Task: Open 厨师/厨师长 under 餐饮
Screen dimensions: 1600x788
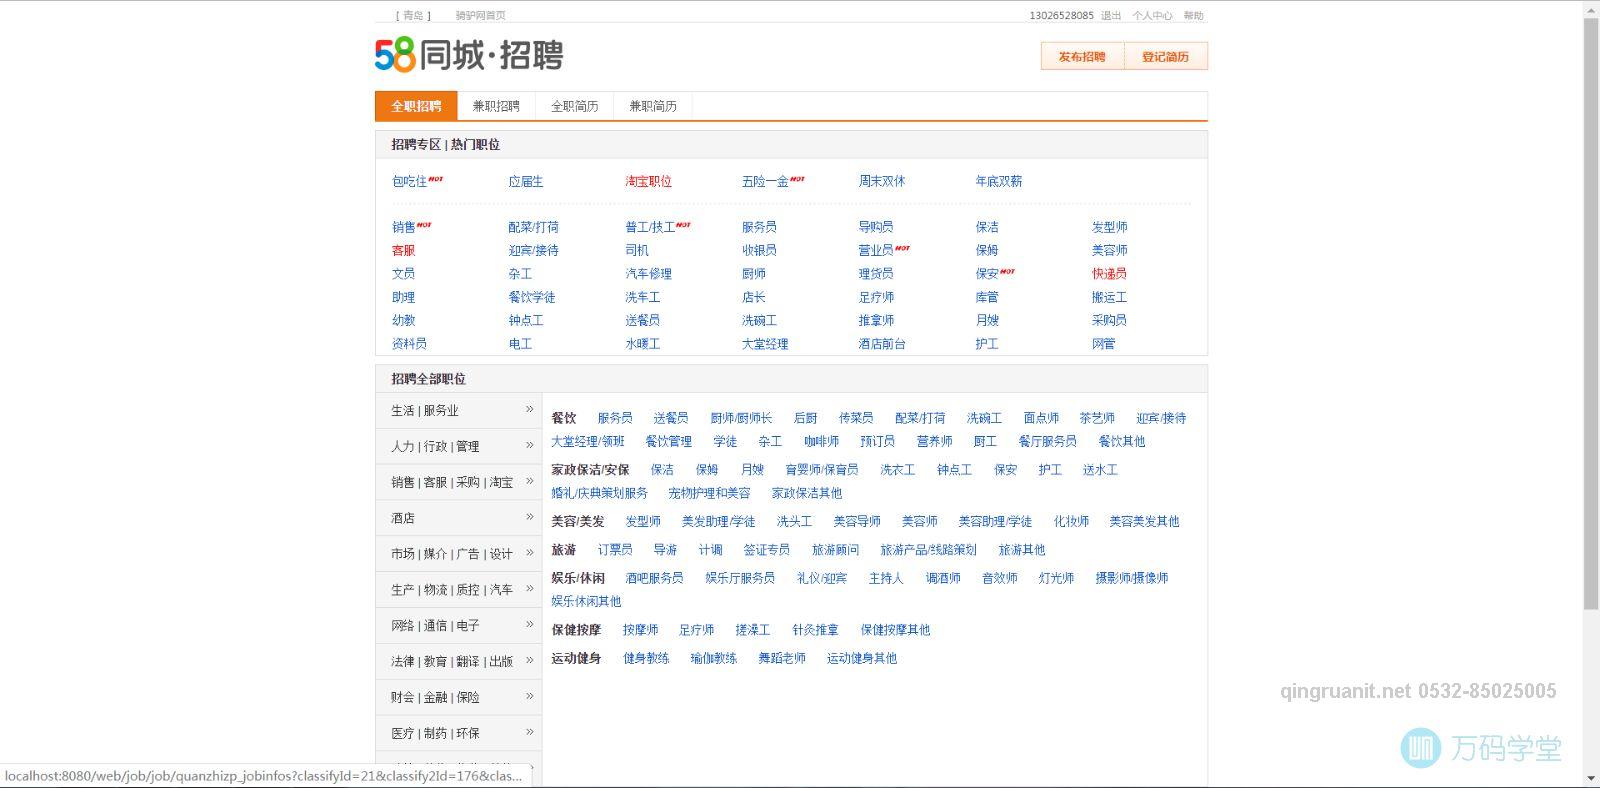Action: click(x=741, y=419)
